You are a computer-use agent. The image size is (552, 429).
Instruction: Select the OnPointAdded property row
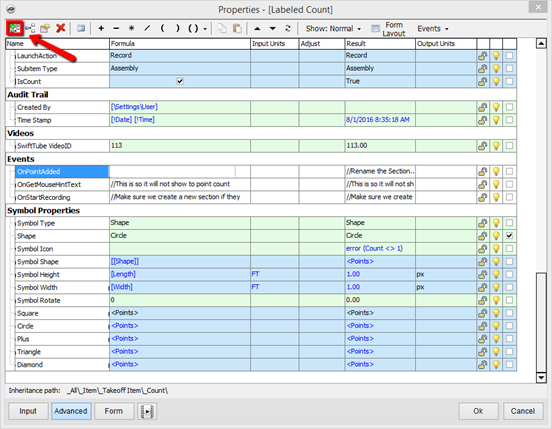point(62,171)
